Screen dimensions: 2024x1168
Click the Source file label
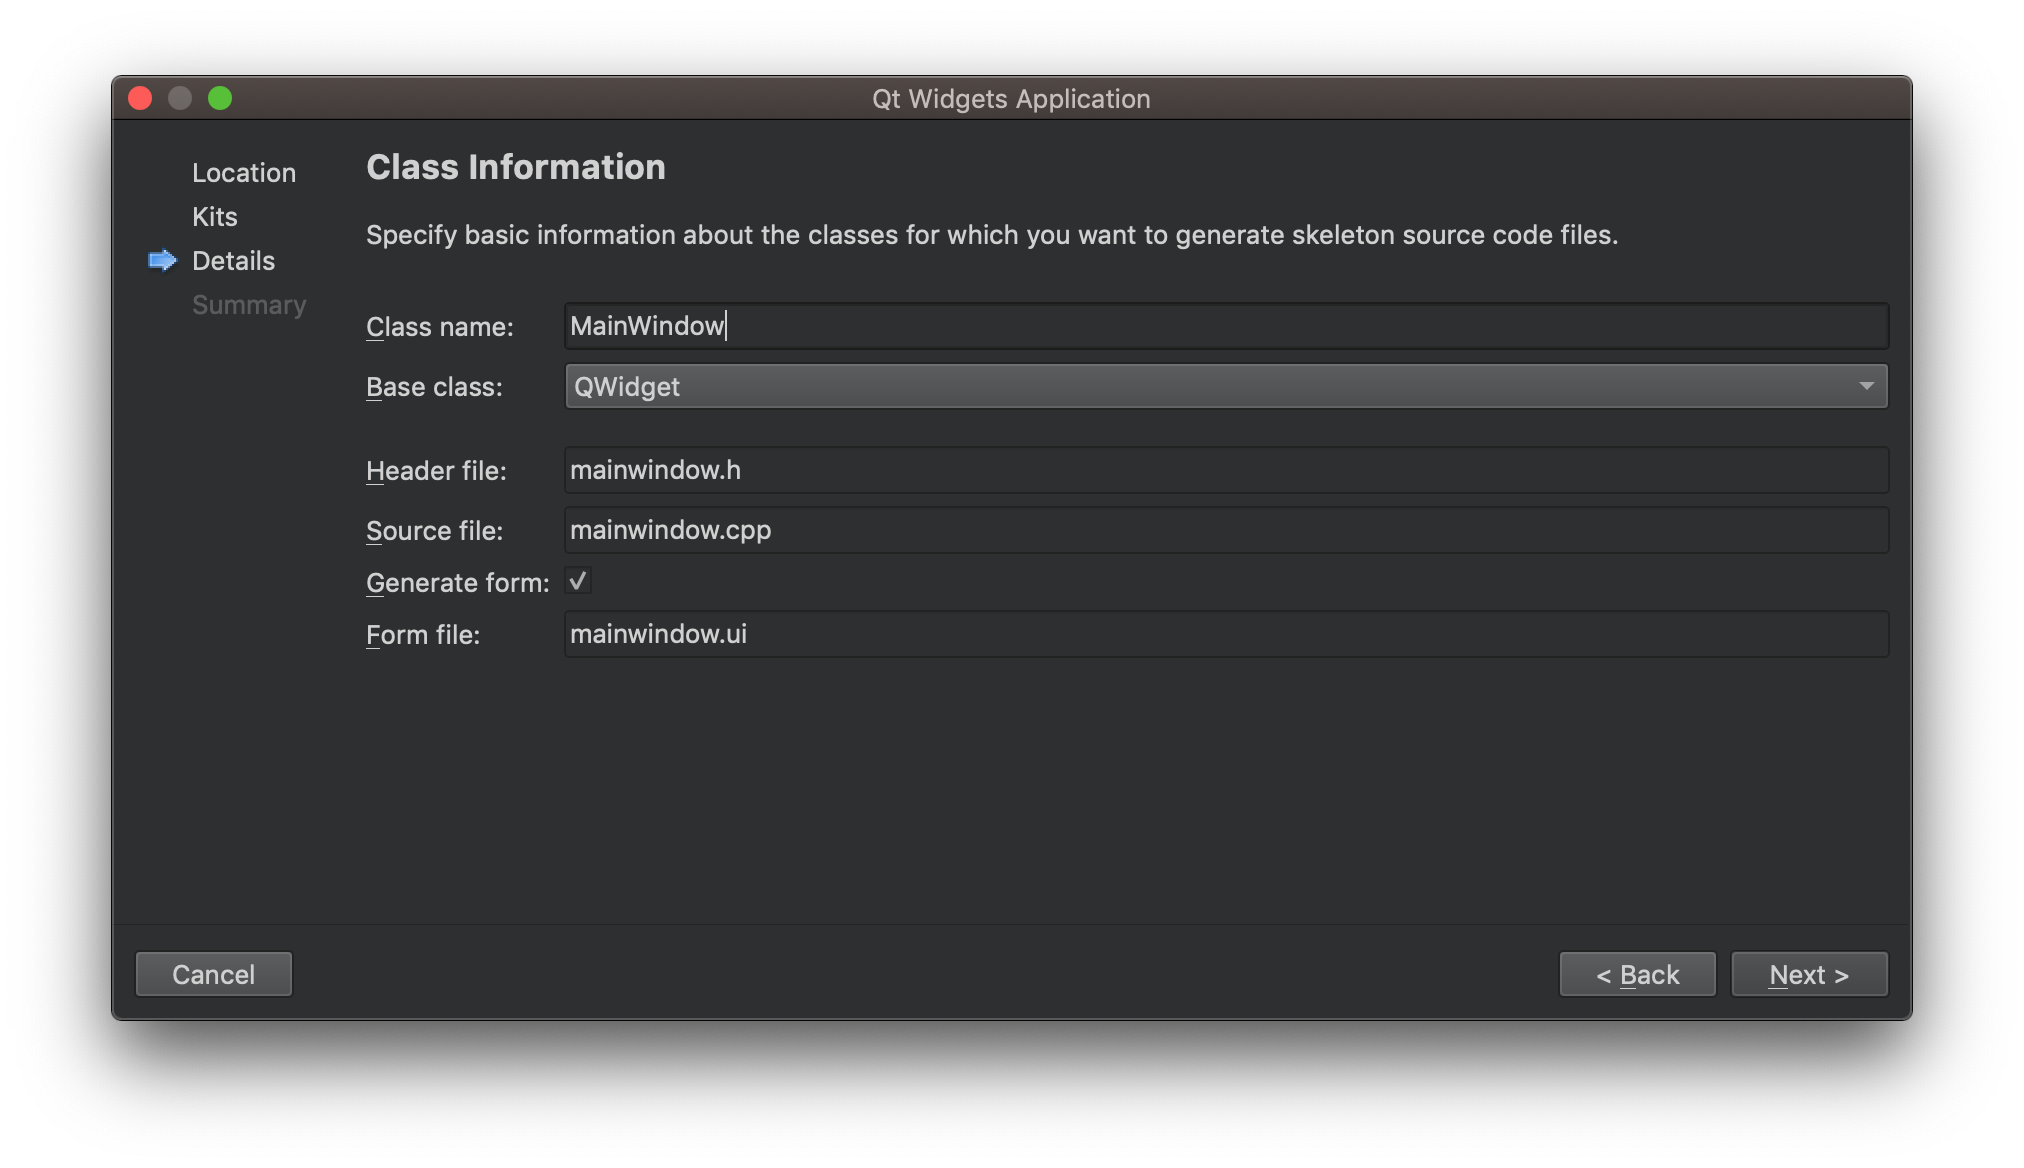434,531
